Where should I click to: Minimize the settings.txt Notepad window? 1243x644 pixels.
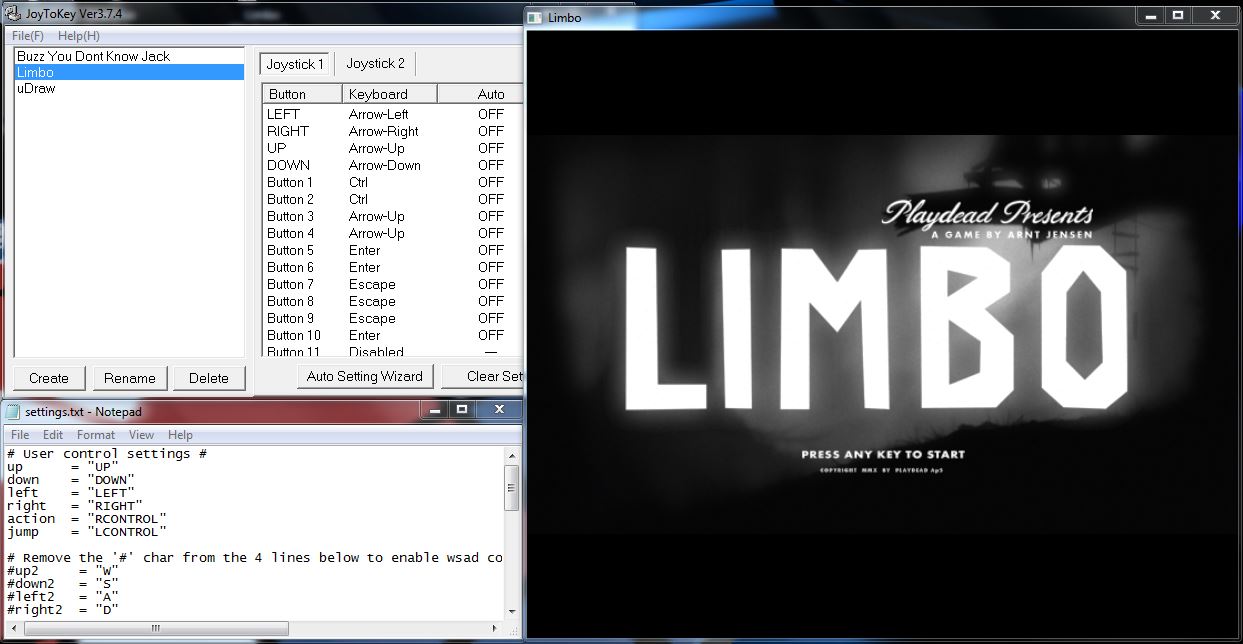pyautogui.click(x=434, y=409)
